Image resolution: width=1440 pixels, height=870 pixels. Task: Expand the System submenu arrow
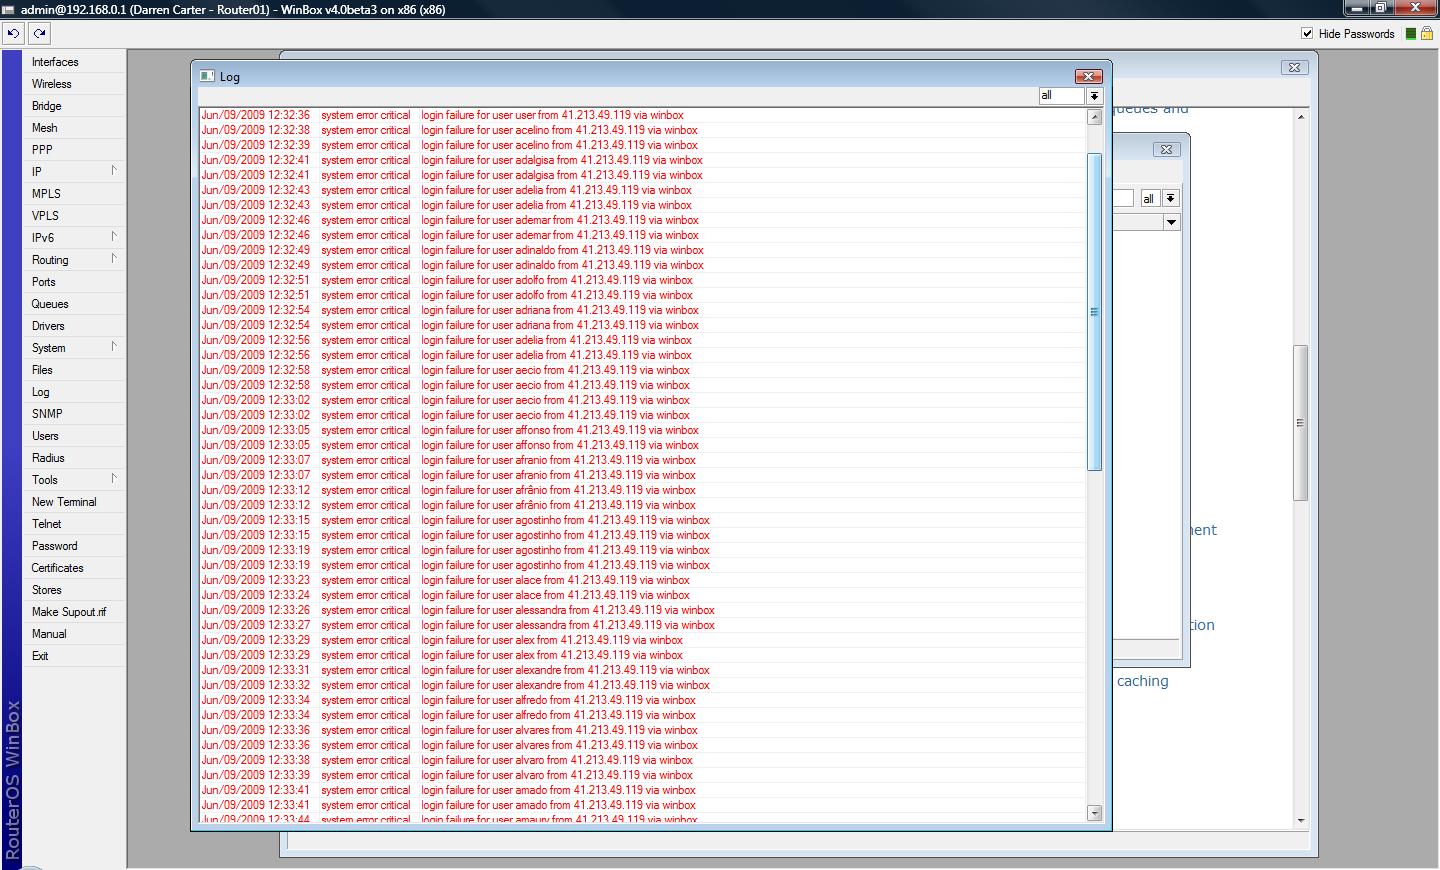[114, 347]
